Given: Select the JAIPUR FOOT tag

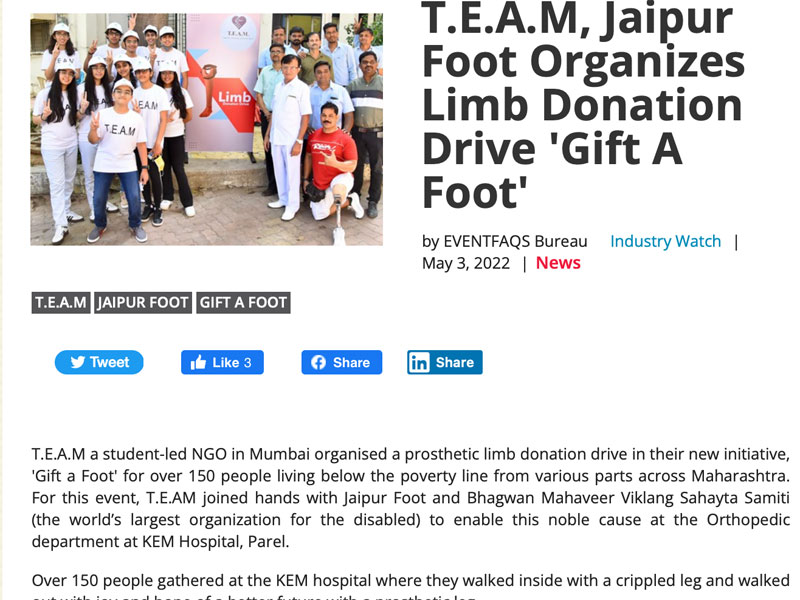Looking at the screenshot, I should (x=143, y=303).
